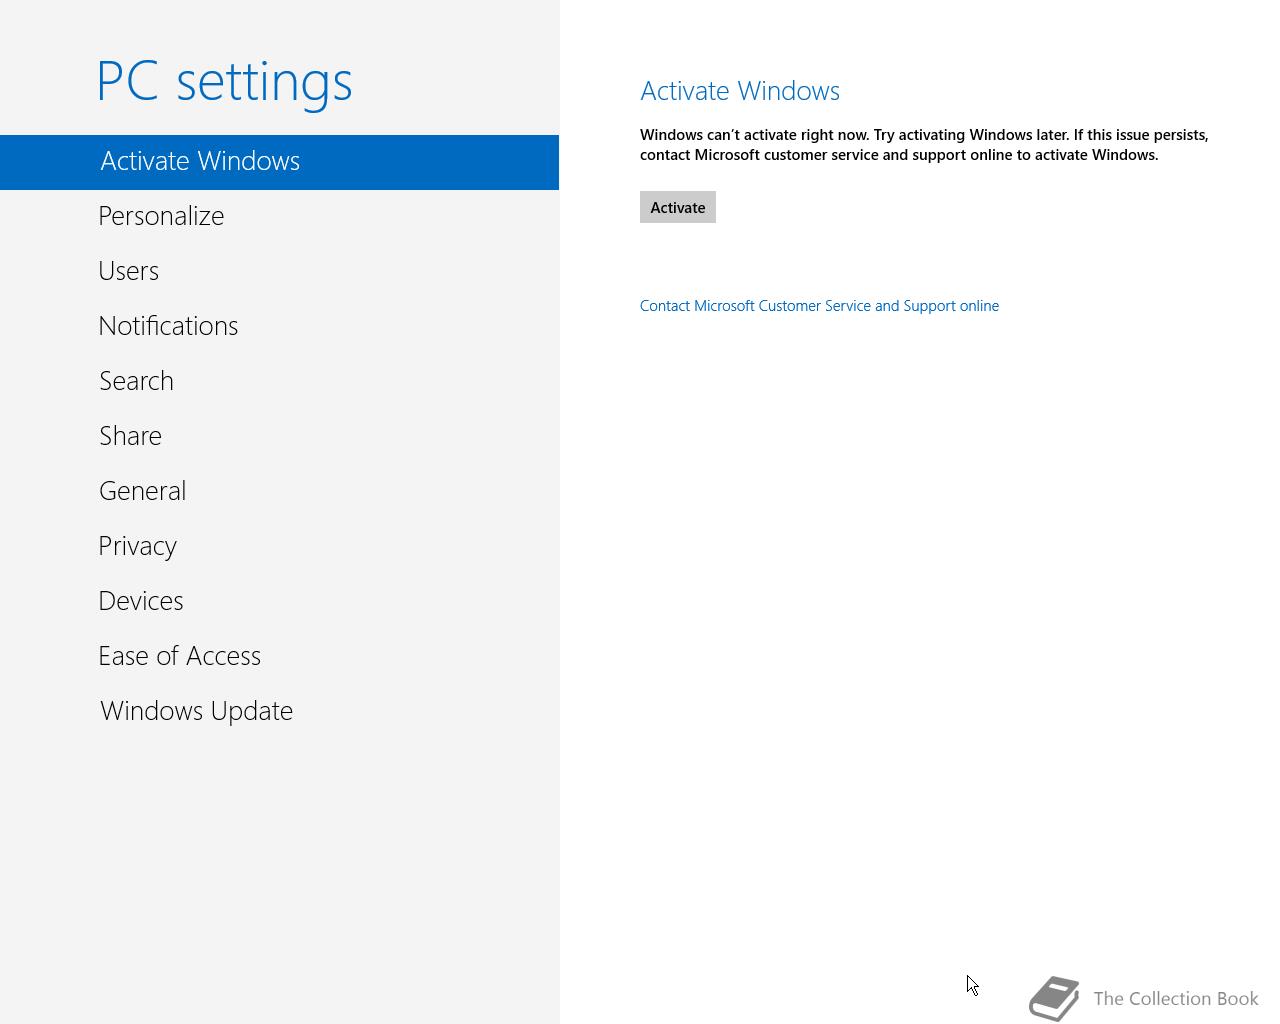Select Activate Windows in the sidebar
This screenshot has height=1024, width=1280.
279,162
